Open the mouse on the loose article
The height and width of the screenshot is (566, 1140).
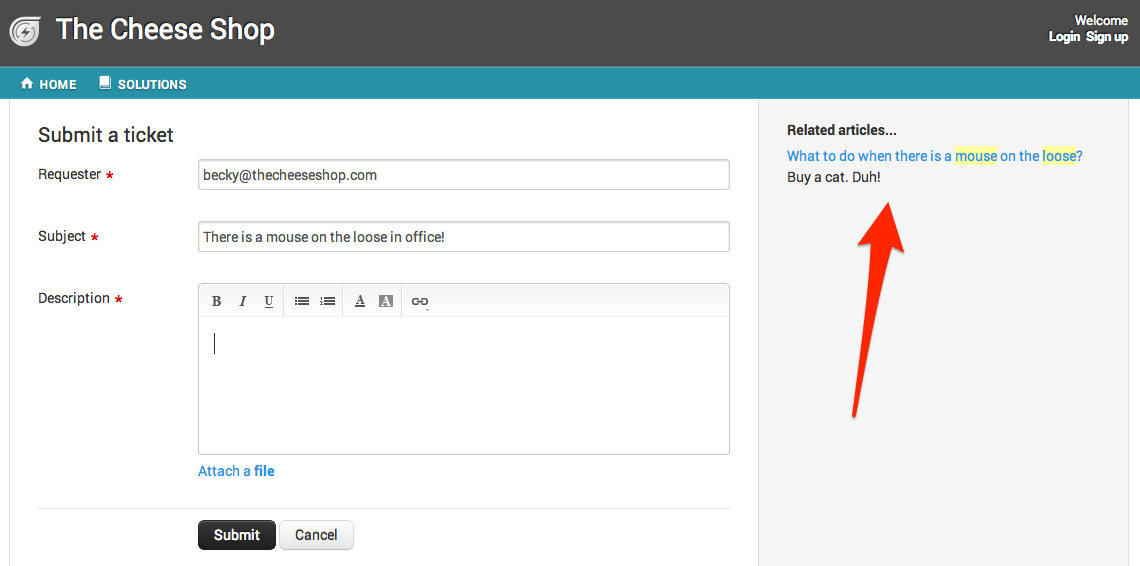[x=935, y=156]
